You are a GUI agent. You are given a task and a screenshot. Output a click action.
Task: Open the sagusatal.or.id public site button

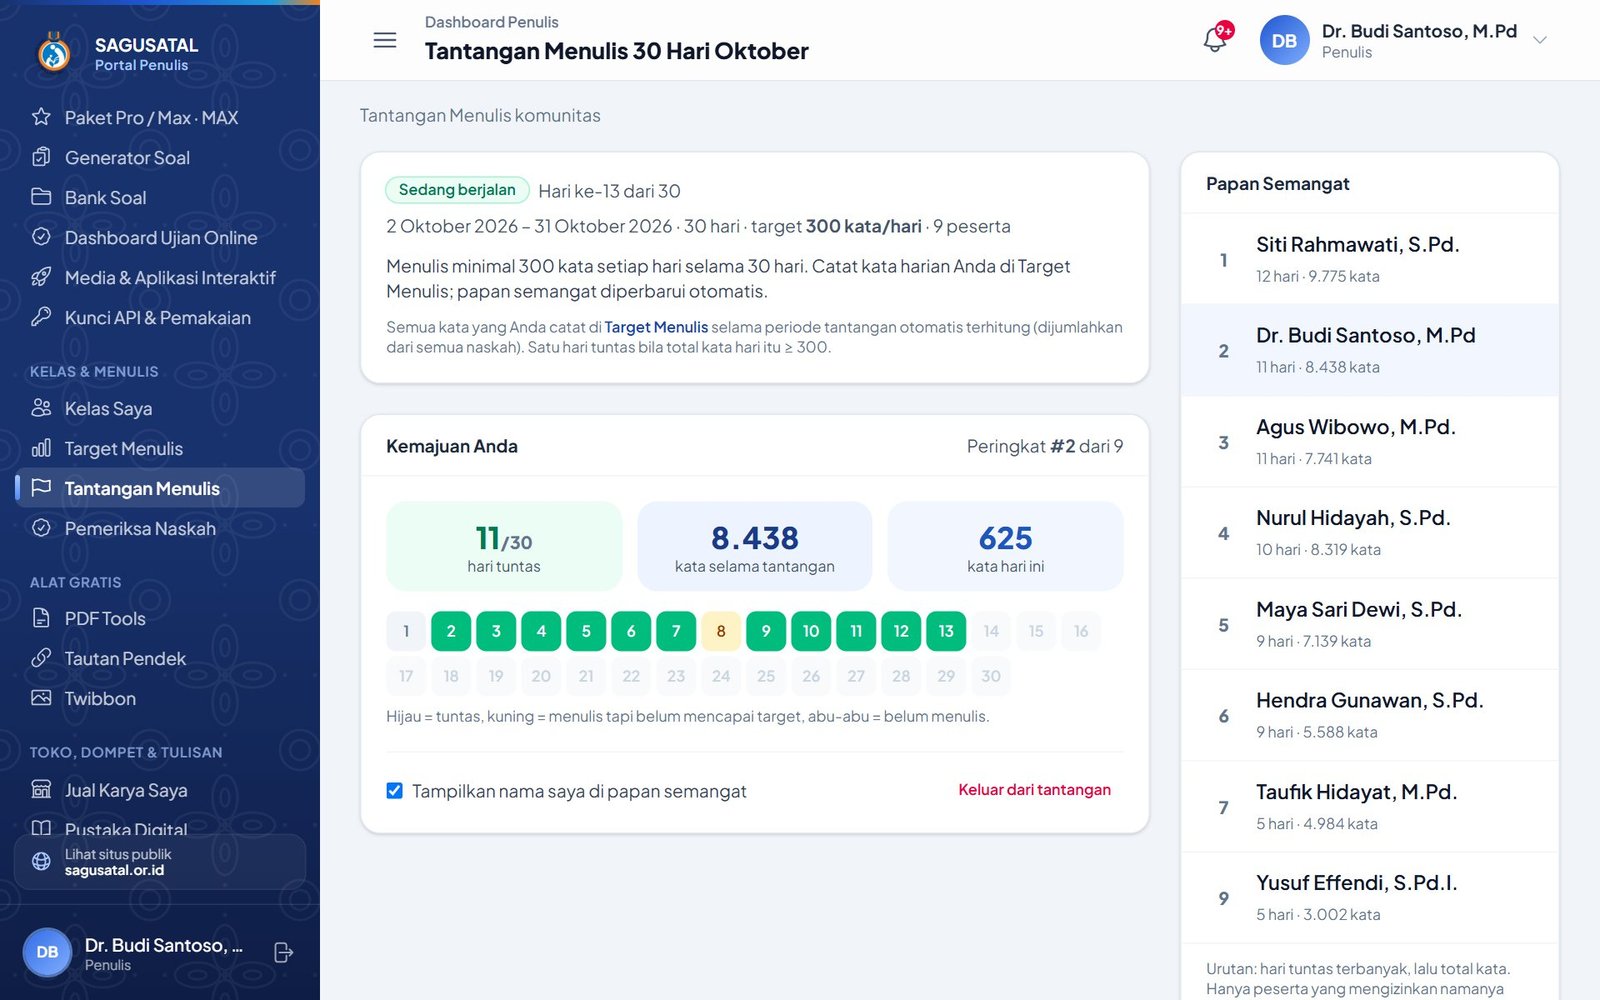[x=160, y=862]
